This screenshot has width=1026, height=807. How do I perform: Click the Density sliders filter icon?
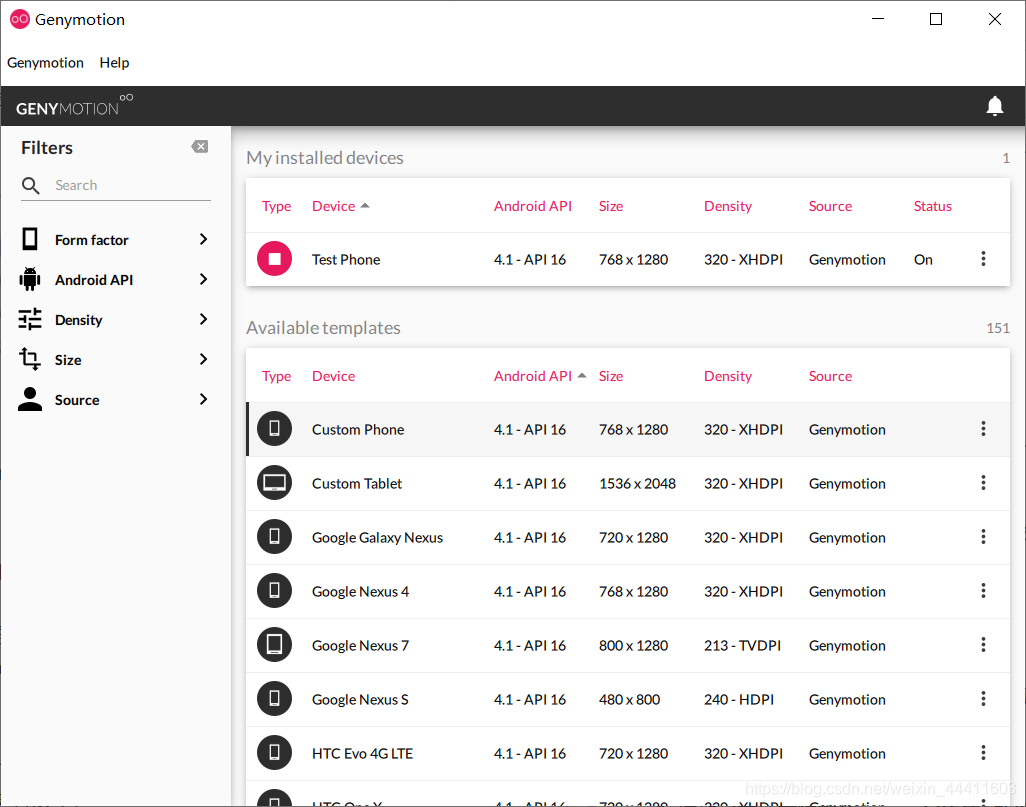(x=30, y=319)
